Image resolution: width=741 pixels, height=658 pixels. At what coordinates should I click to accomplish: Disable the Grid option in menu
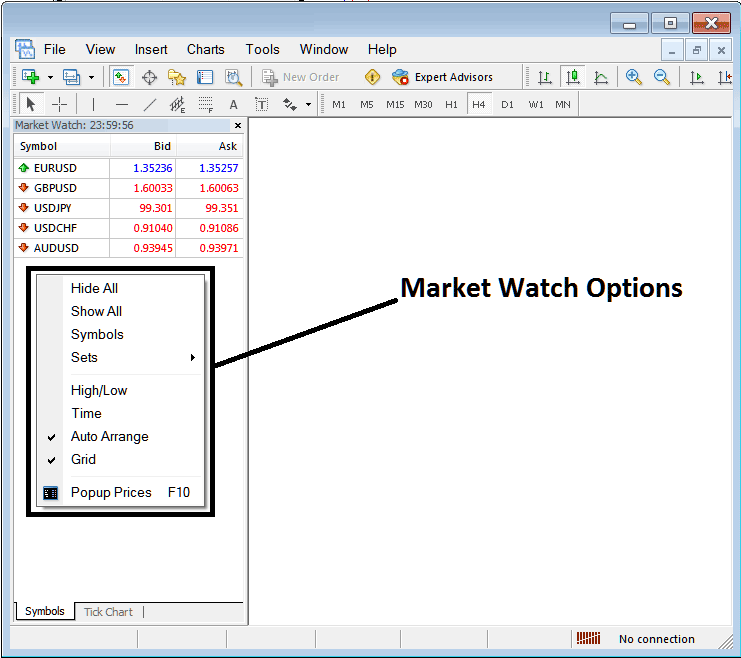83,459
